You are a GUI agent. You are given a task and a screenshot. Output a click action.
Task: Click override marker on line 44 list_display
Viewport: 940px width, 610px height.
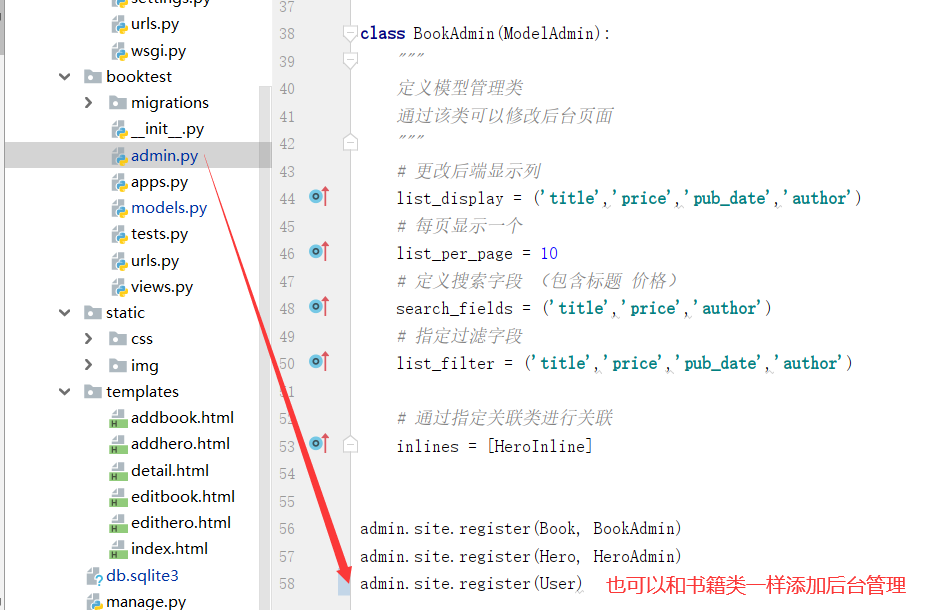pos(319,197)
